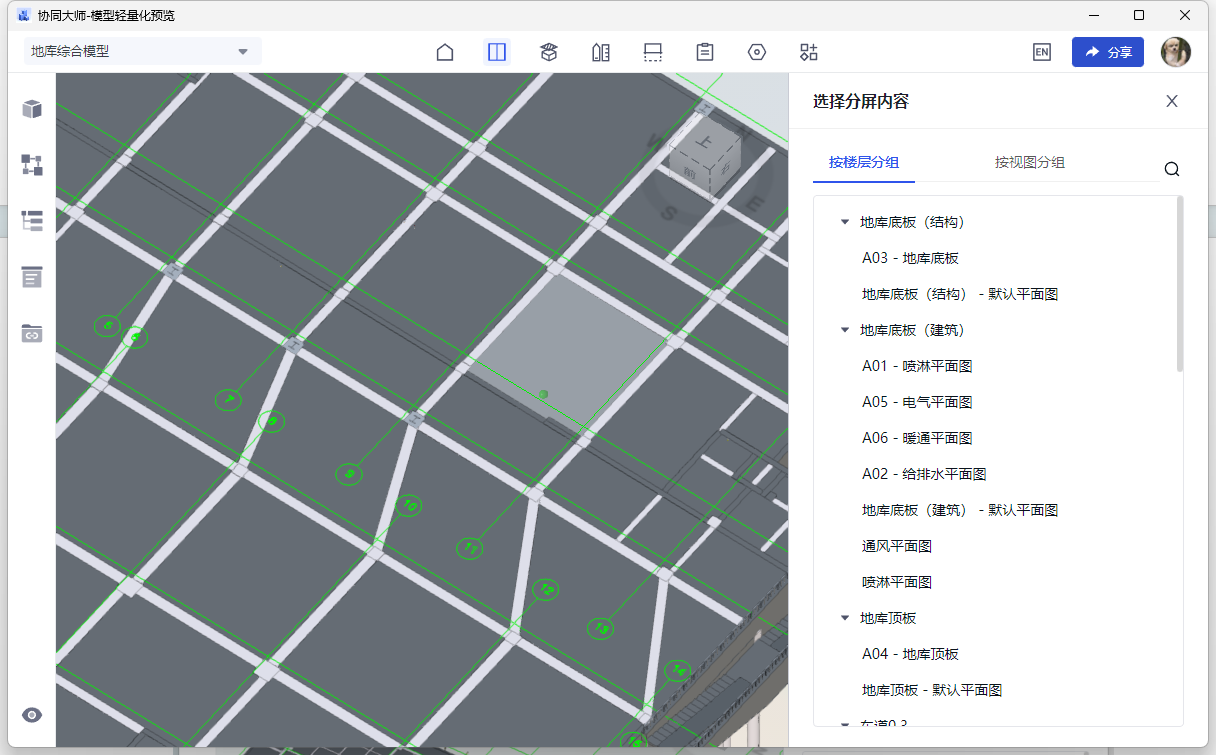Close the 选择分屏内容 panel

[x=1172, y=101]
